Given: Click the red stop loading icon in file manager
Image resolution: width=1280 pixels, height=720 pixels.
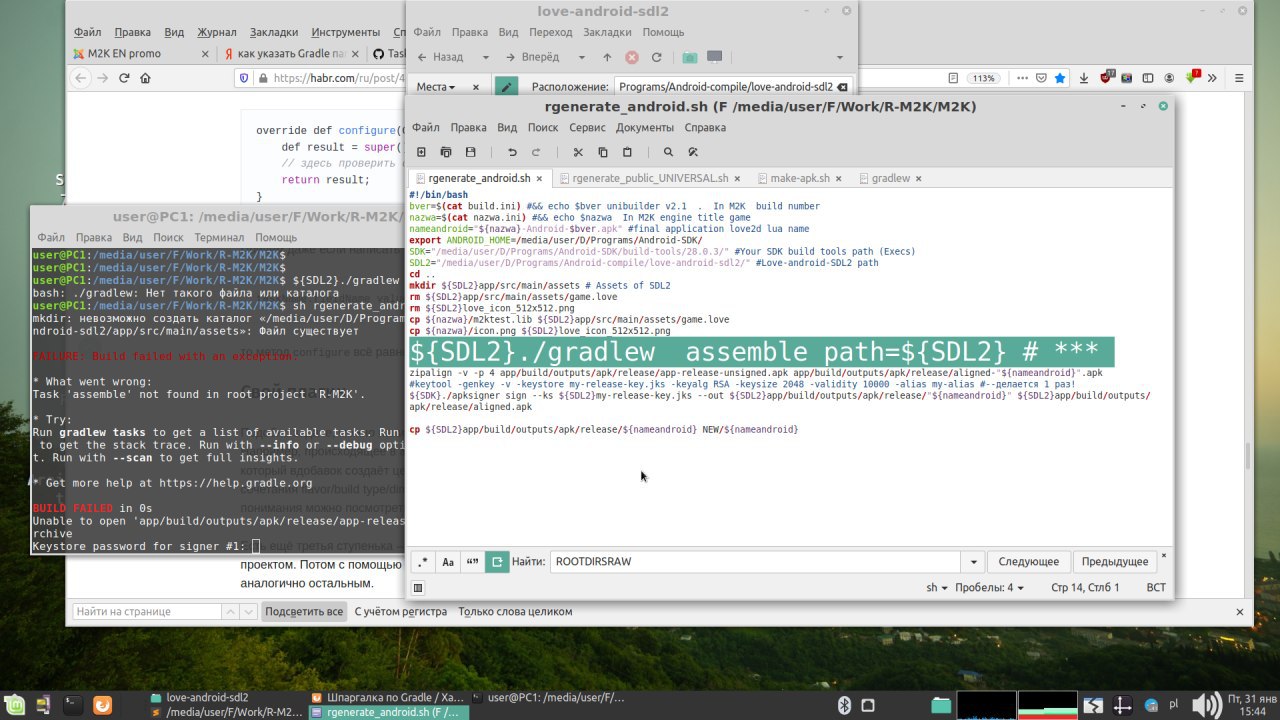Looking at the screenshot, I should click(x=632, y=57).
